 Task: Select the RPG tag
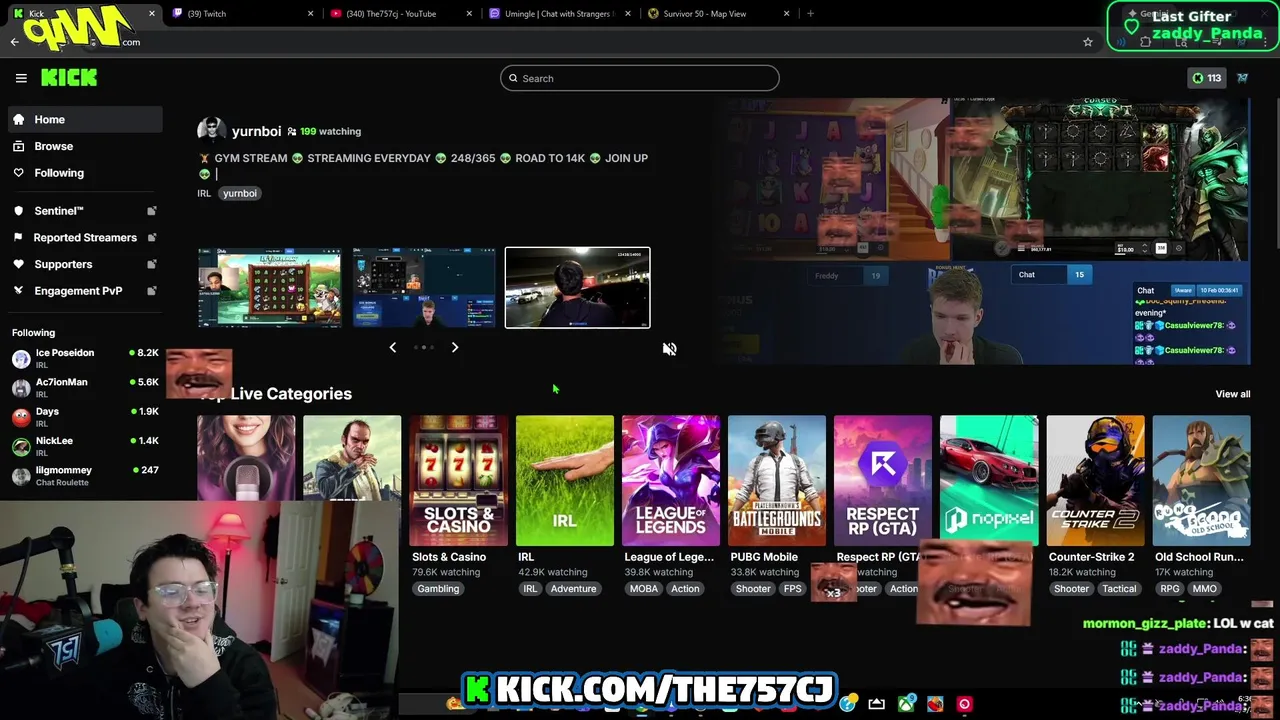[x=1170, y=589]
